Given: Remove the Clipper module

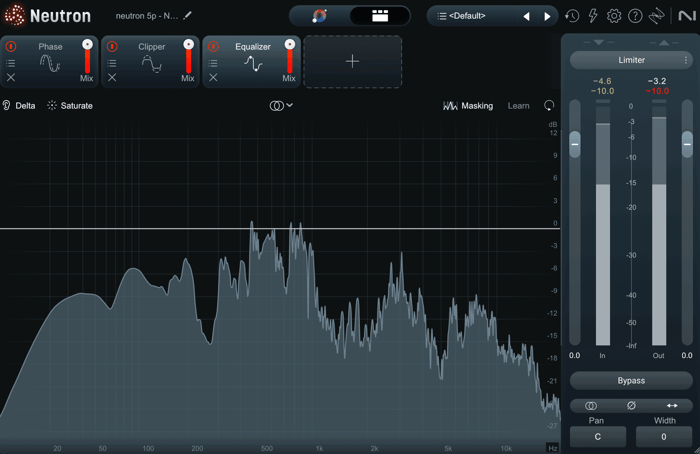Looking at the screenshot, I should click(112, 78).
